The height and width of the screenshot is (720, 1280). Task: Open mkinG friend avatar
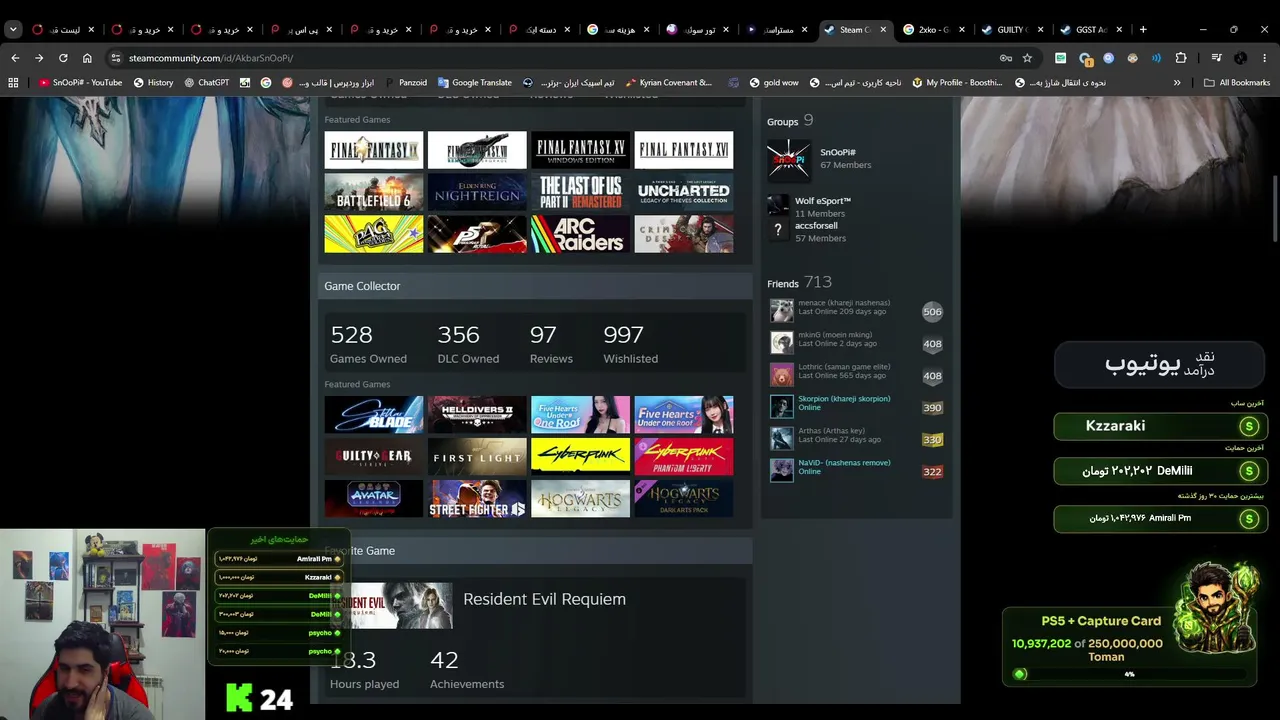click(782, 343)
